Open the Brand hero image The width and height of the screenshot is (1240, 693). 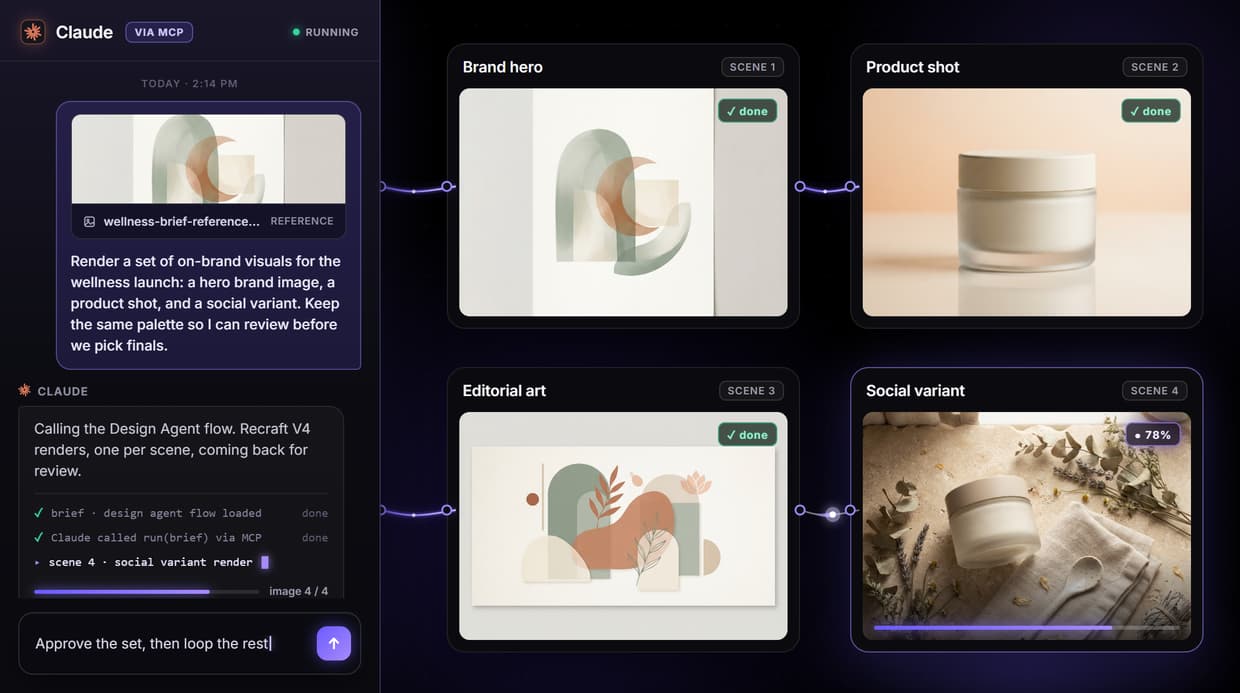point(623,202)
